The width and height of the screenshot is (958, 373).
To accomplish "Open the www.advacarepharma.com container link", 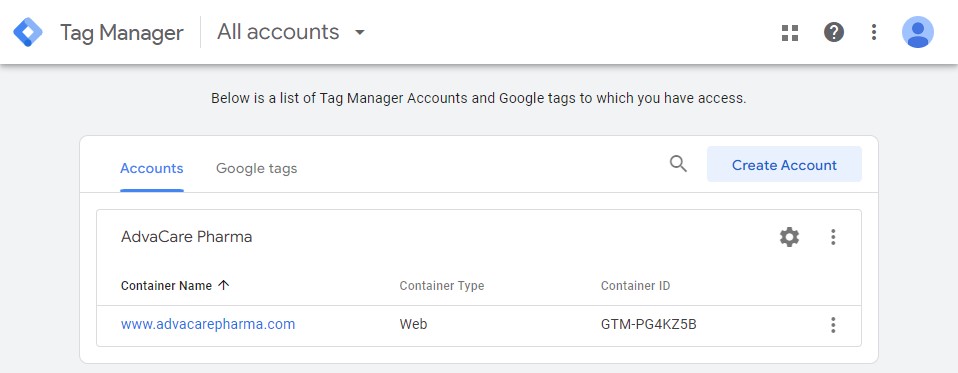I will 208,324.
